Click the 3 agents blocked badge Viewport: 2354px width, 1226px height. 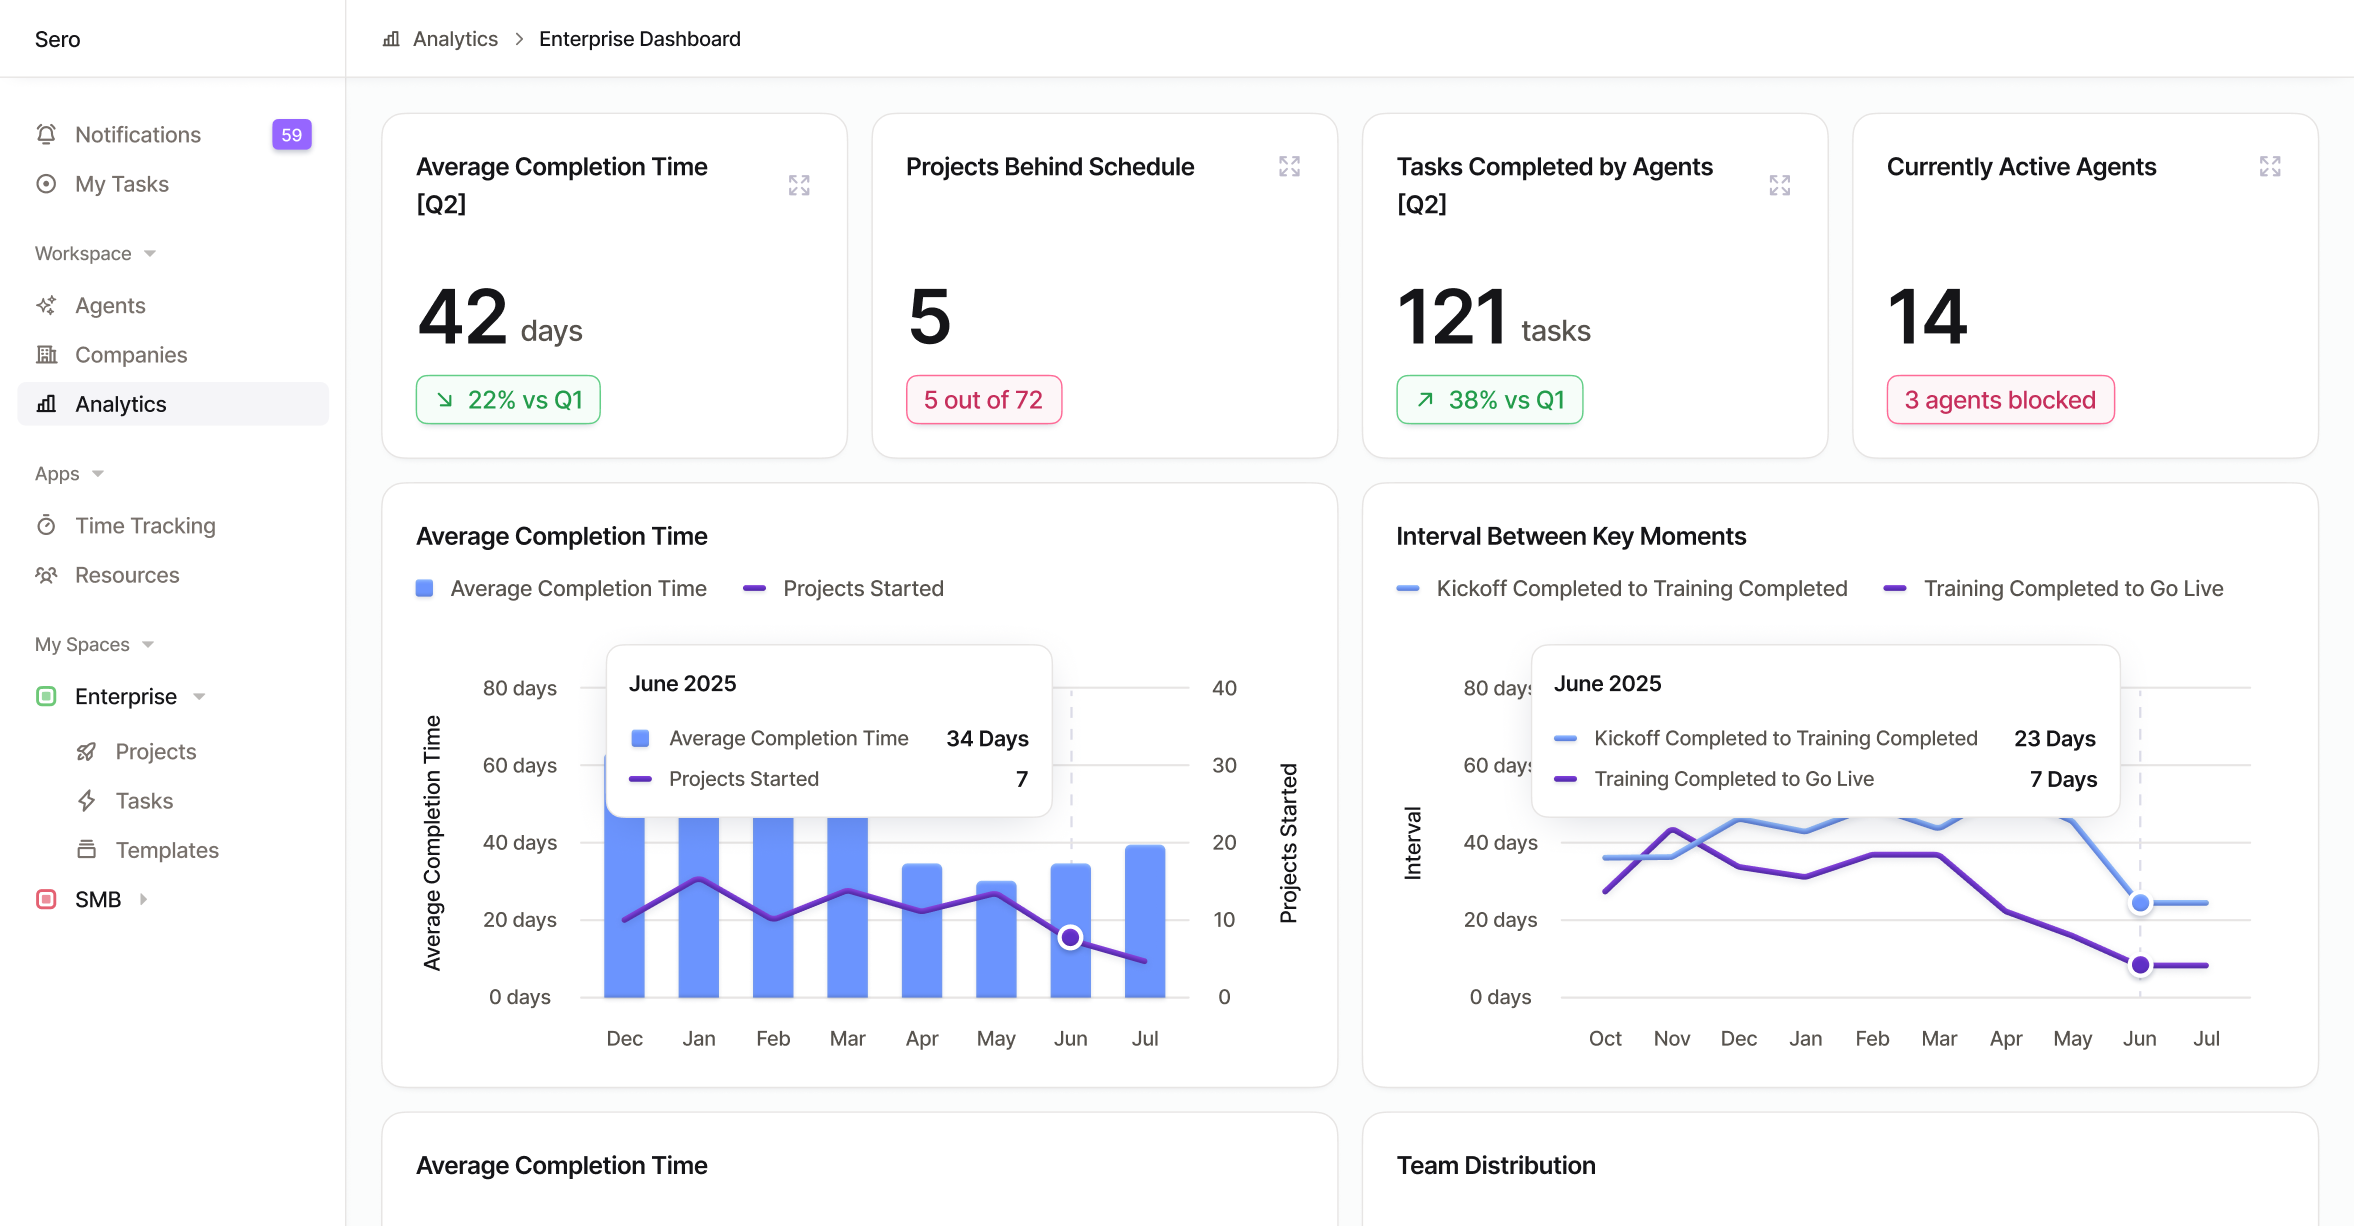click(1999, 400)
